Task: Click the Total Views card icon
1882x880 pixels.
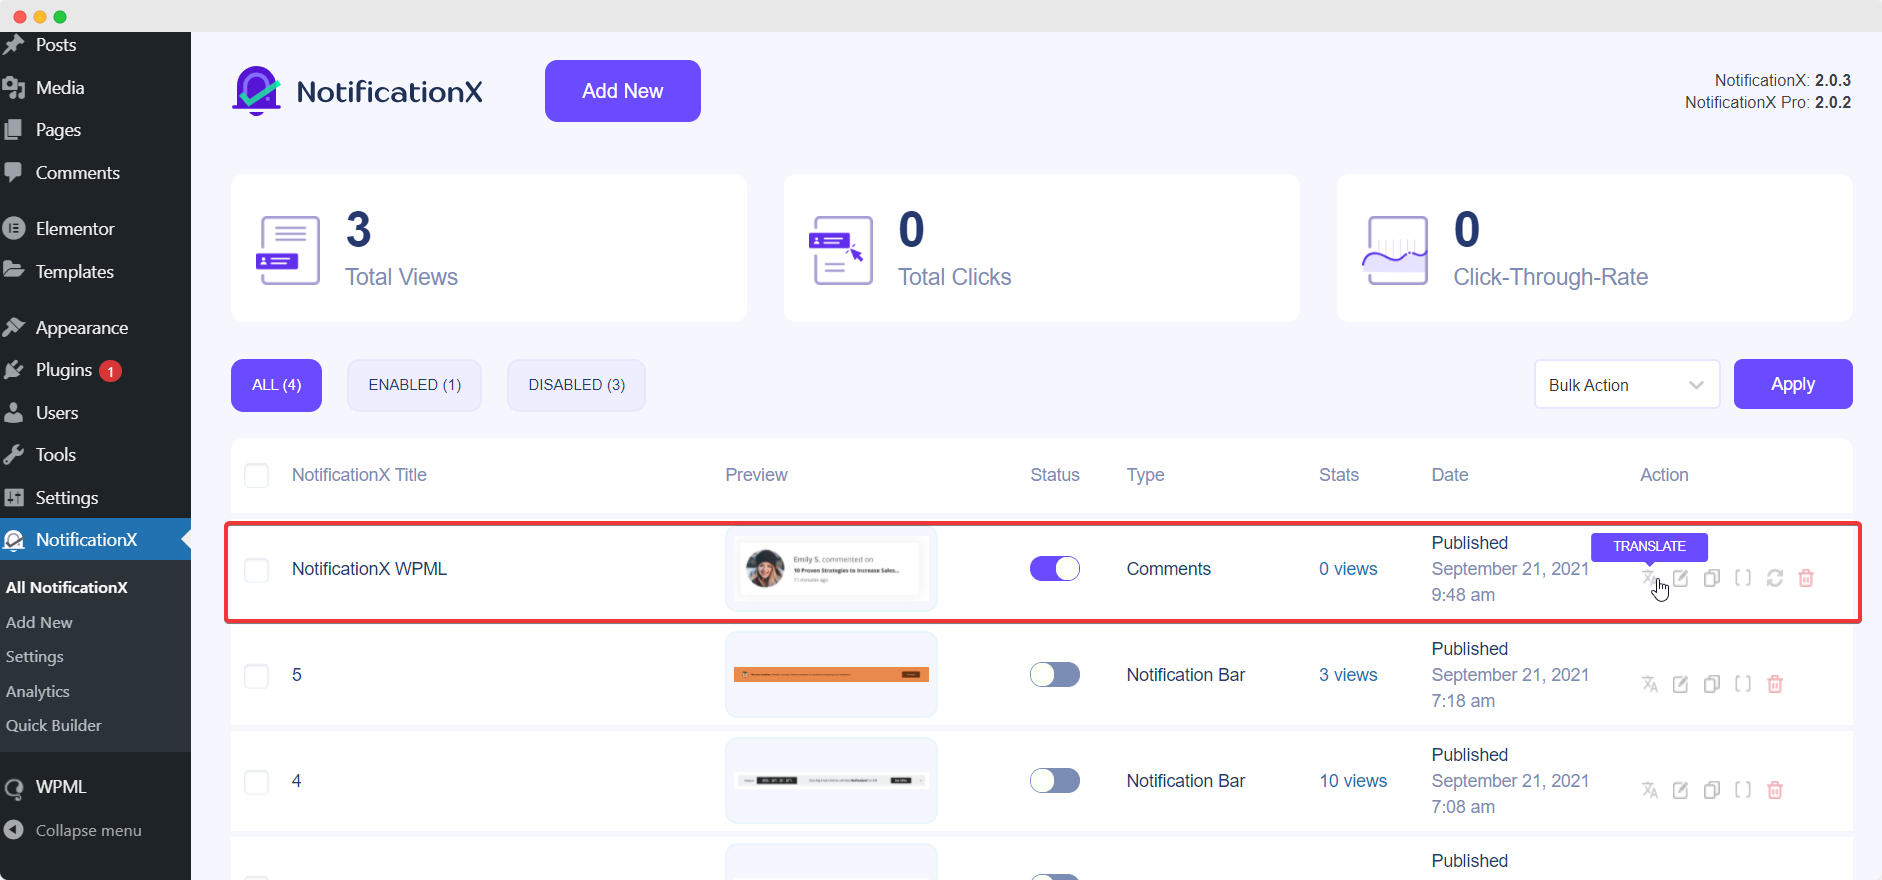Action: tap(289, 250)
